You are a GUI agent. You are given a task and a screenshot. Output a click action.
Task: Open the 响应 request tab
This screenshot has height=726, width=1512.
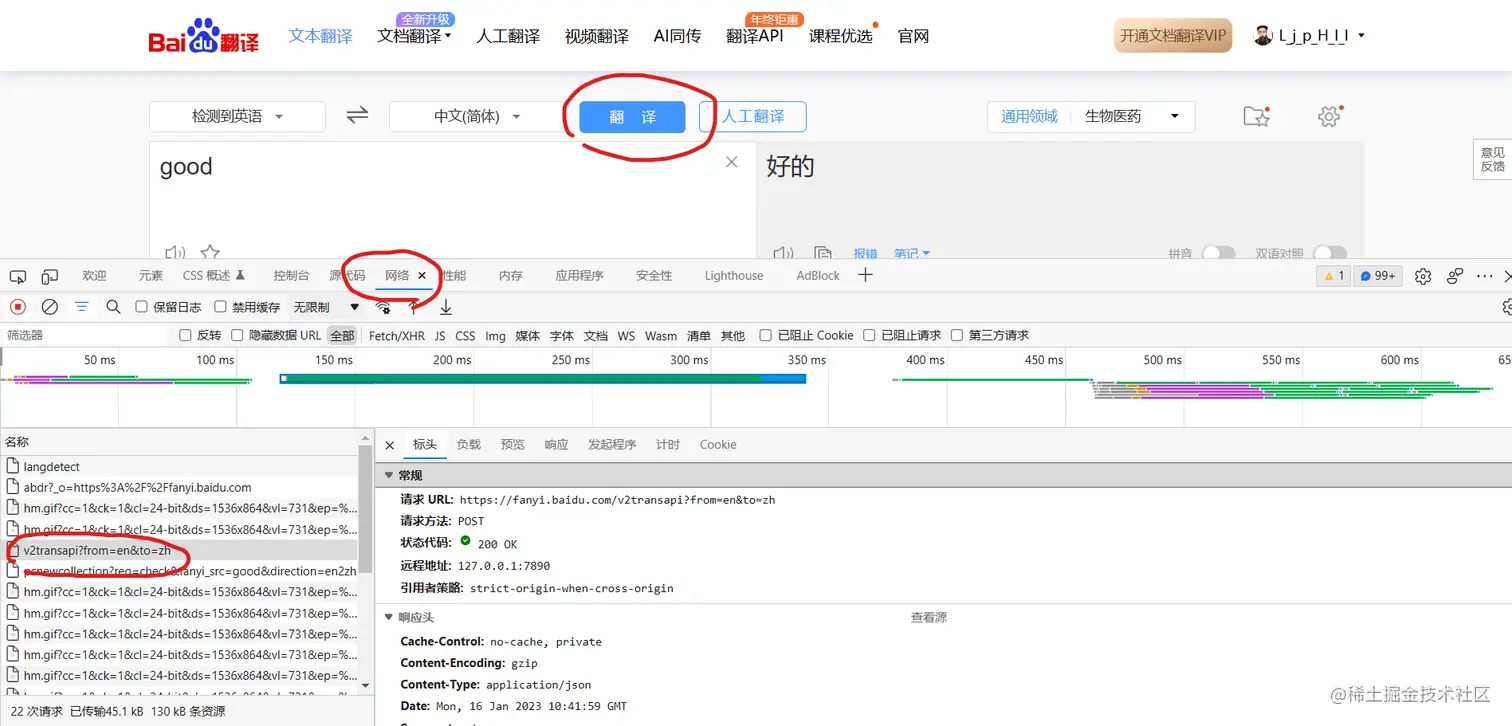tap(557, 445)
